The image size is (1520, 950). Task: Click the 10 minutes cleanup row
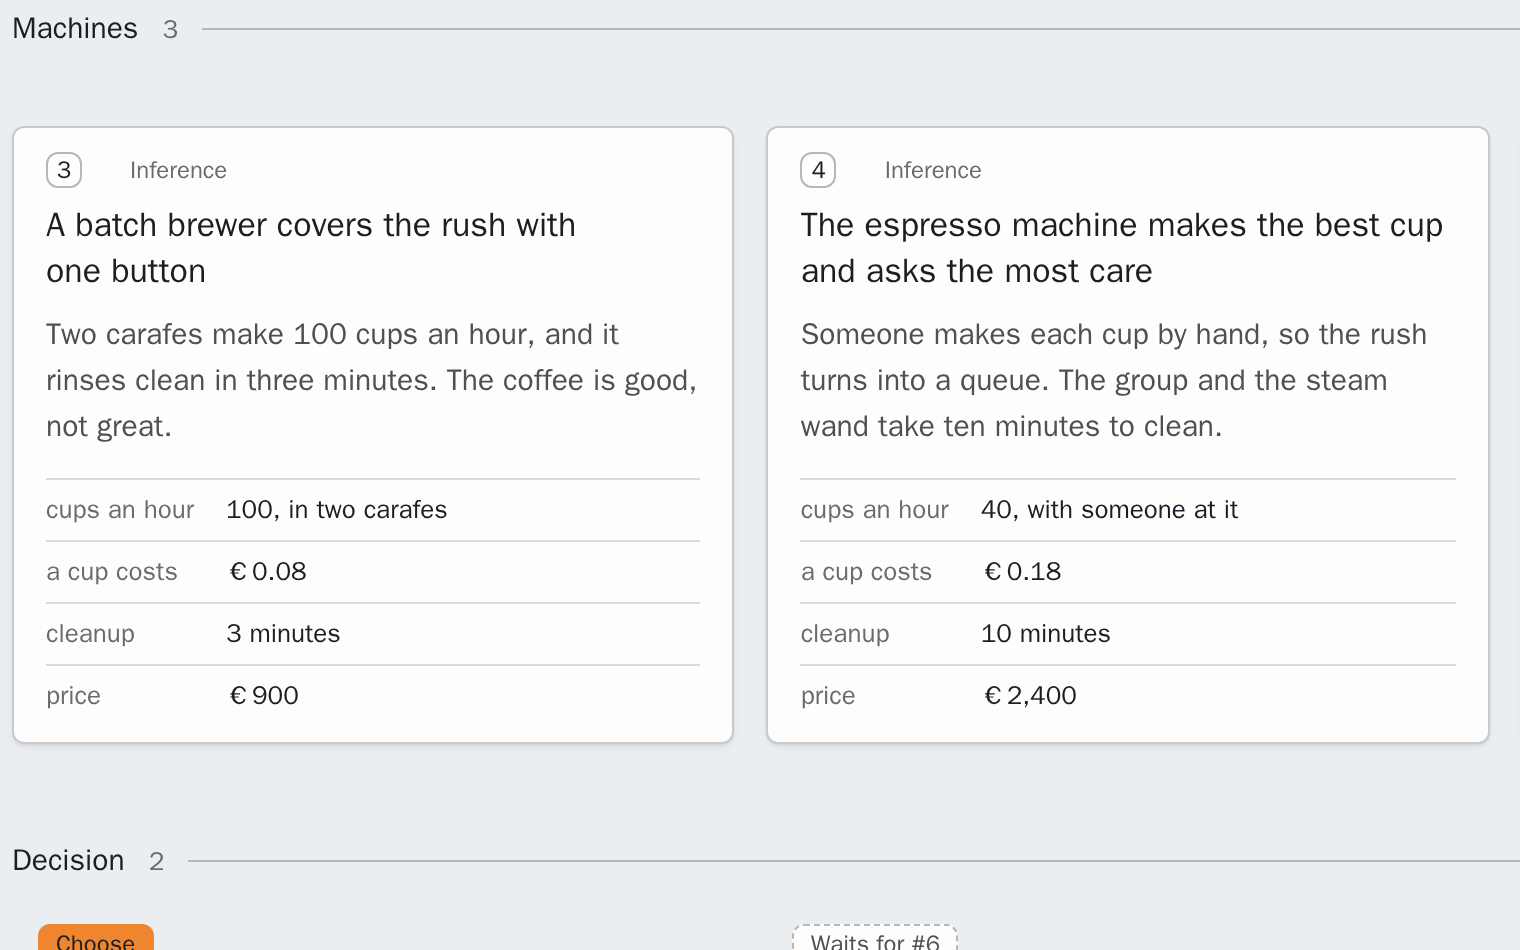[x=1128, y=634]
